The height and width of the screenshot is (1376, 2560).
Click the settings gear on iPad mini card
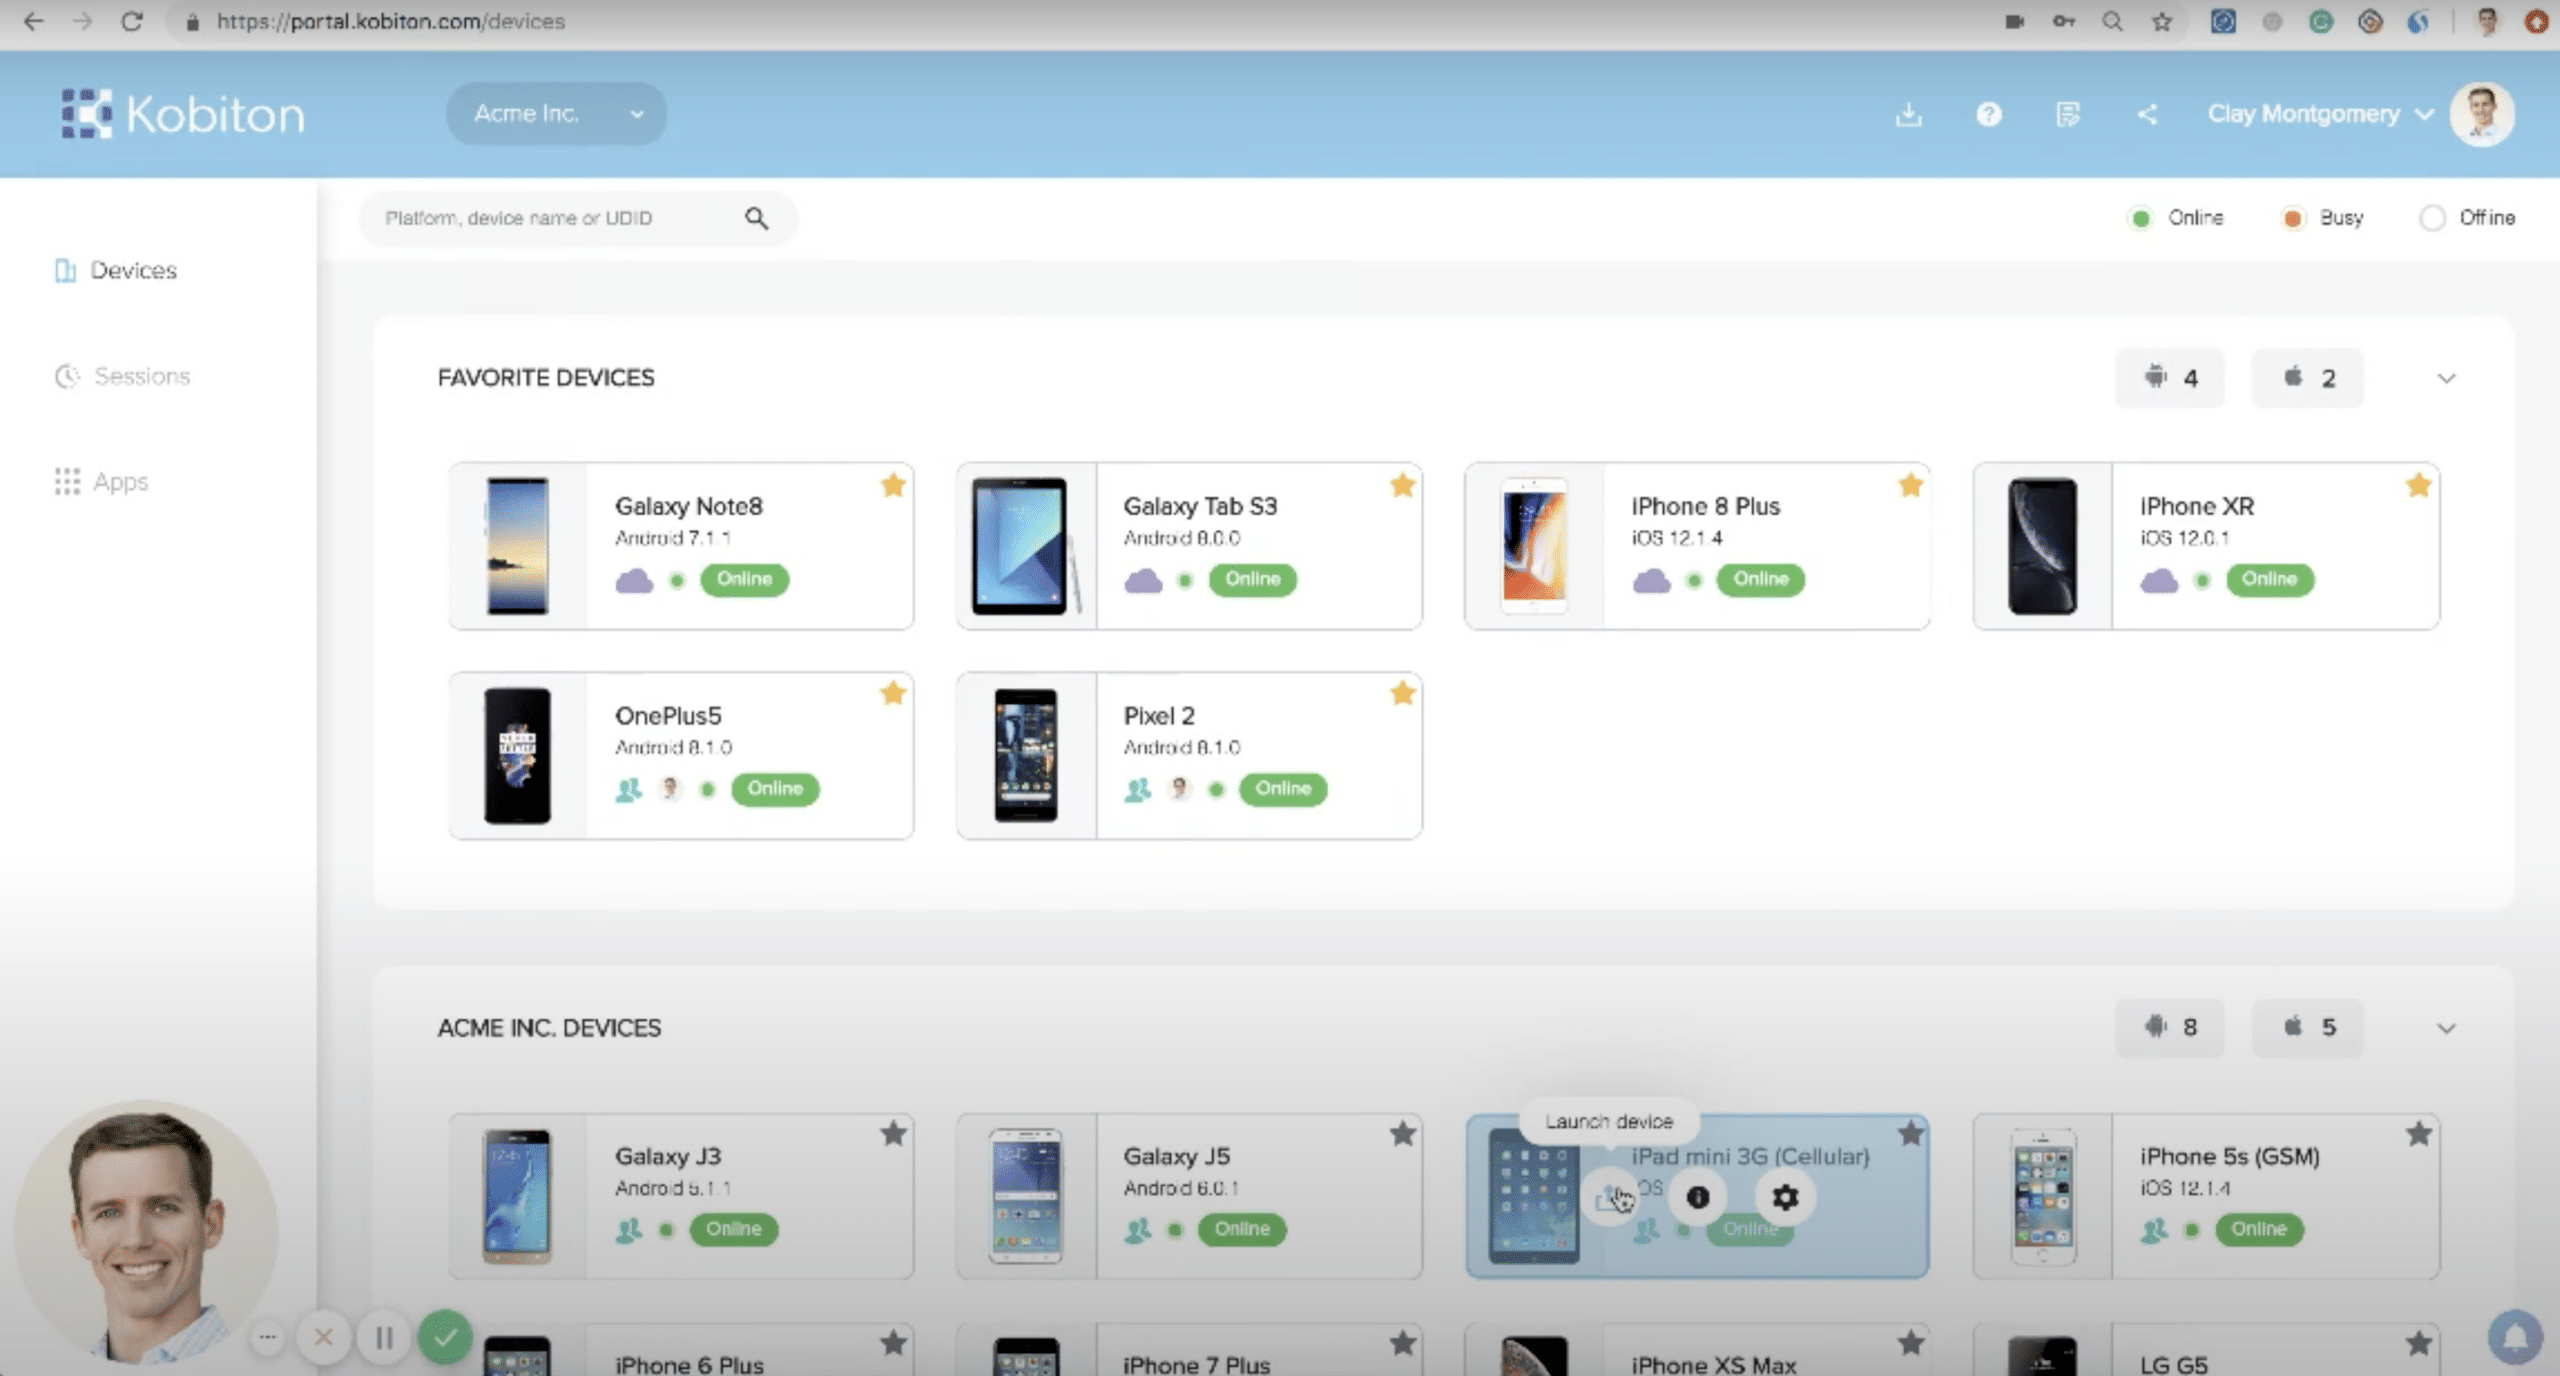(x=1785, y=1197)
